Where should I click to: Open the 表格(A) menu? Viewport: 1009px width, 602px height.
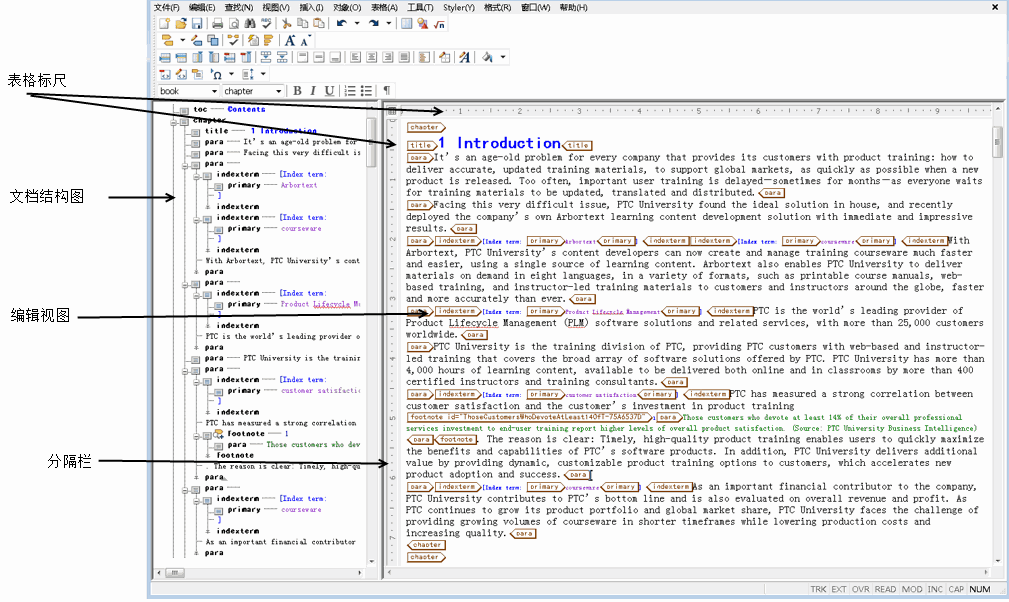click(384, 7)
